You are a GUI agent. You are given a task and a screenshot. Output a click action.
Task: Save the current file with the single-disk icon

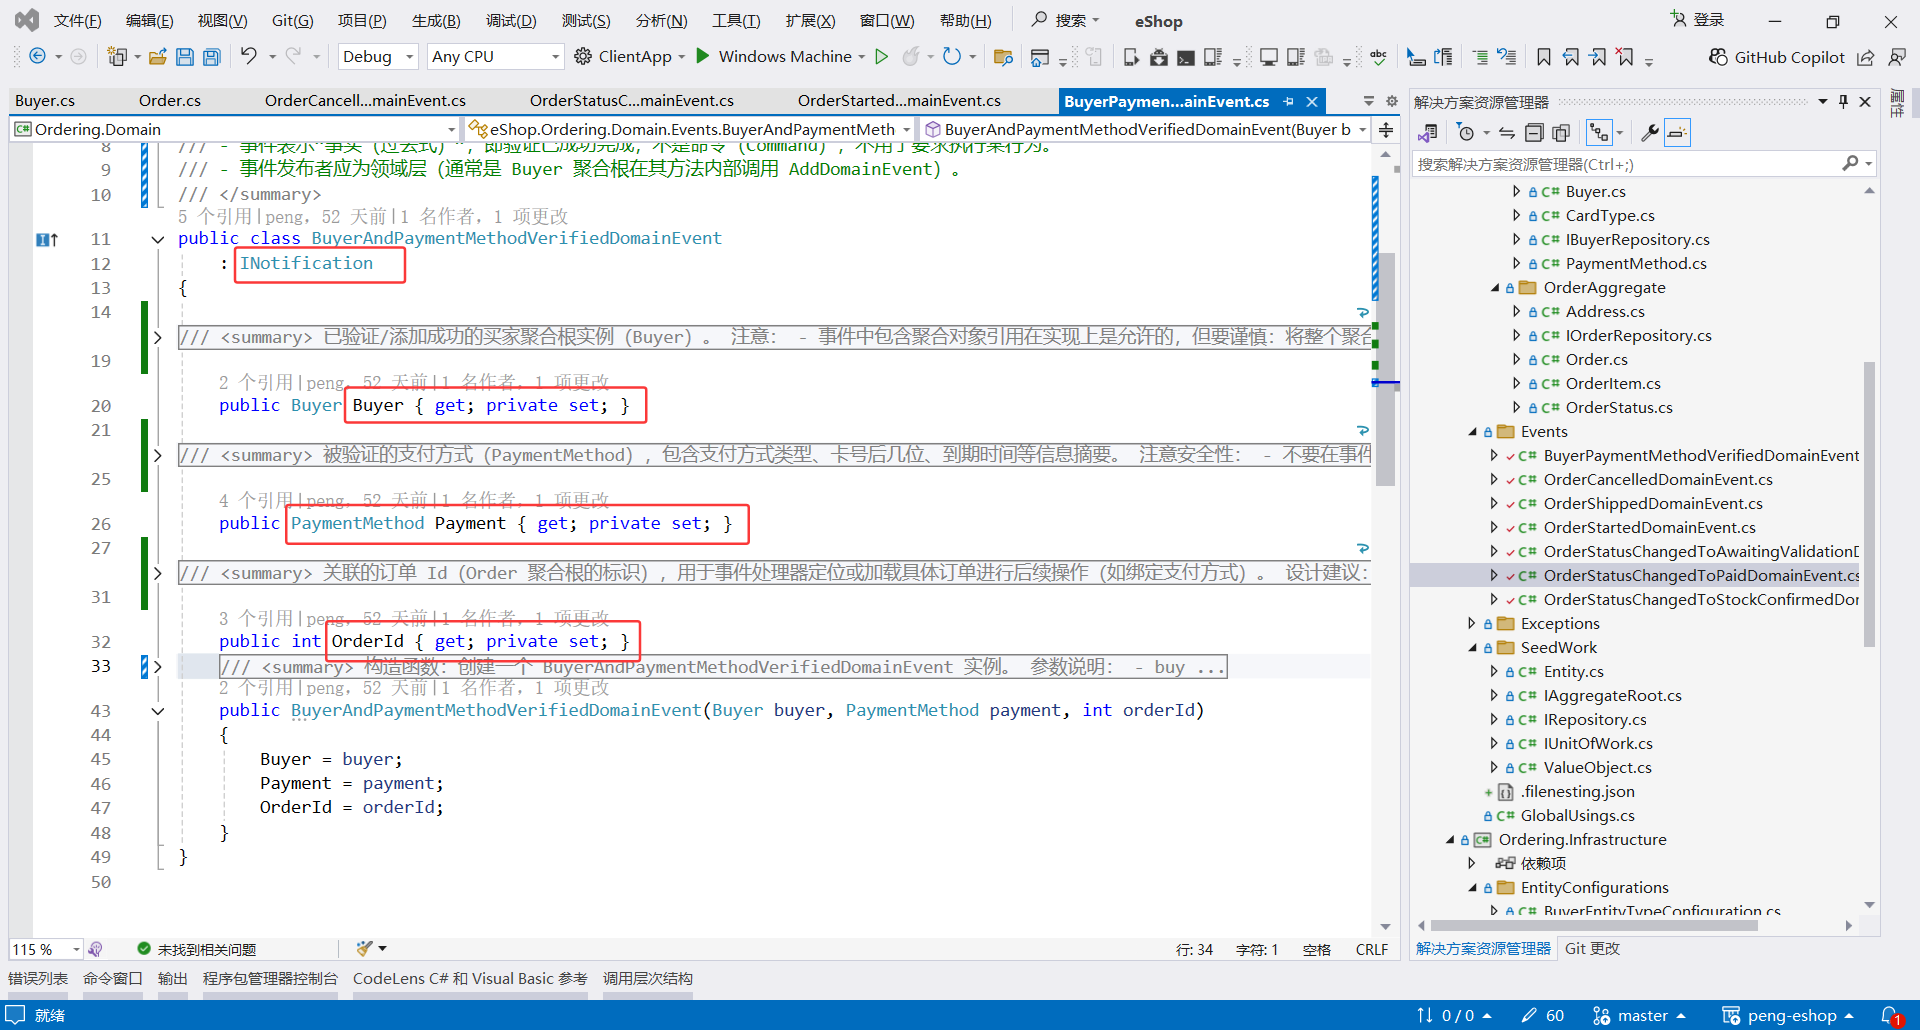click(x=184, y=57)
